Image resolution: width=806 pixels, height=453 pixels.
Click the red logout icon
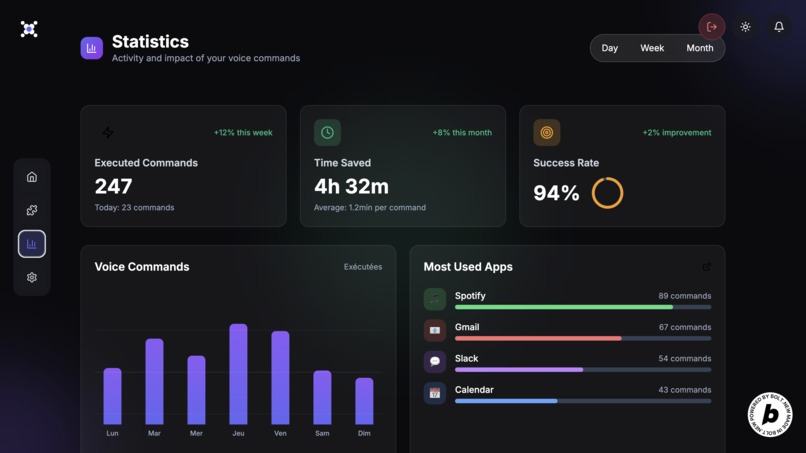[712, 27]
